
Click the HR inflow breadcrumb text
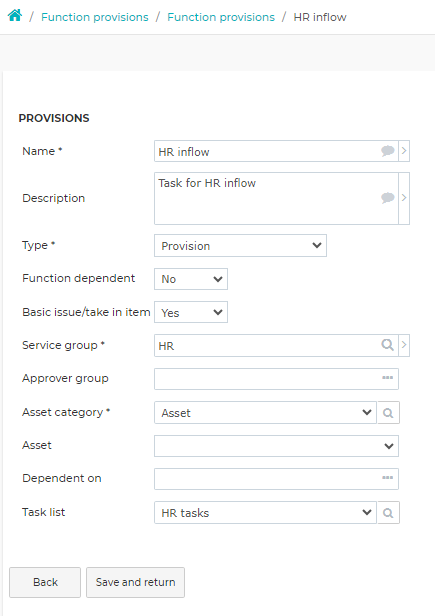(x=320, y=17)
